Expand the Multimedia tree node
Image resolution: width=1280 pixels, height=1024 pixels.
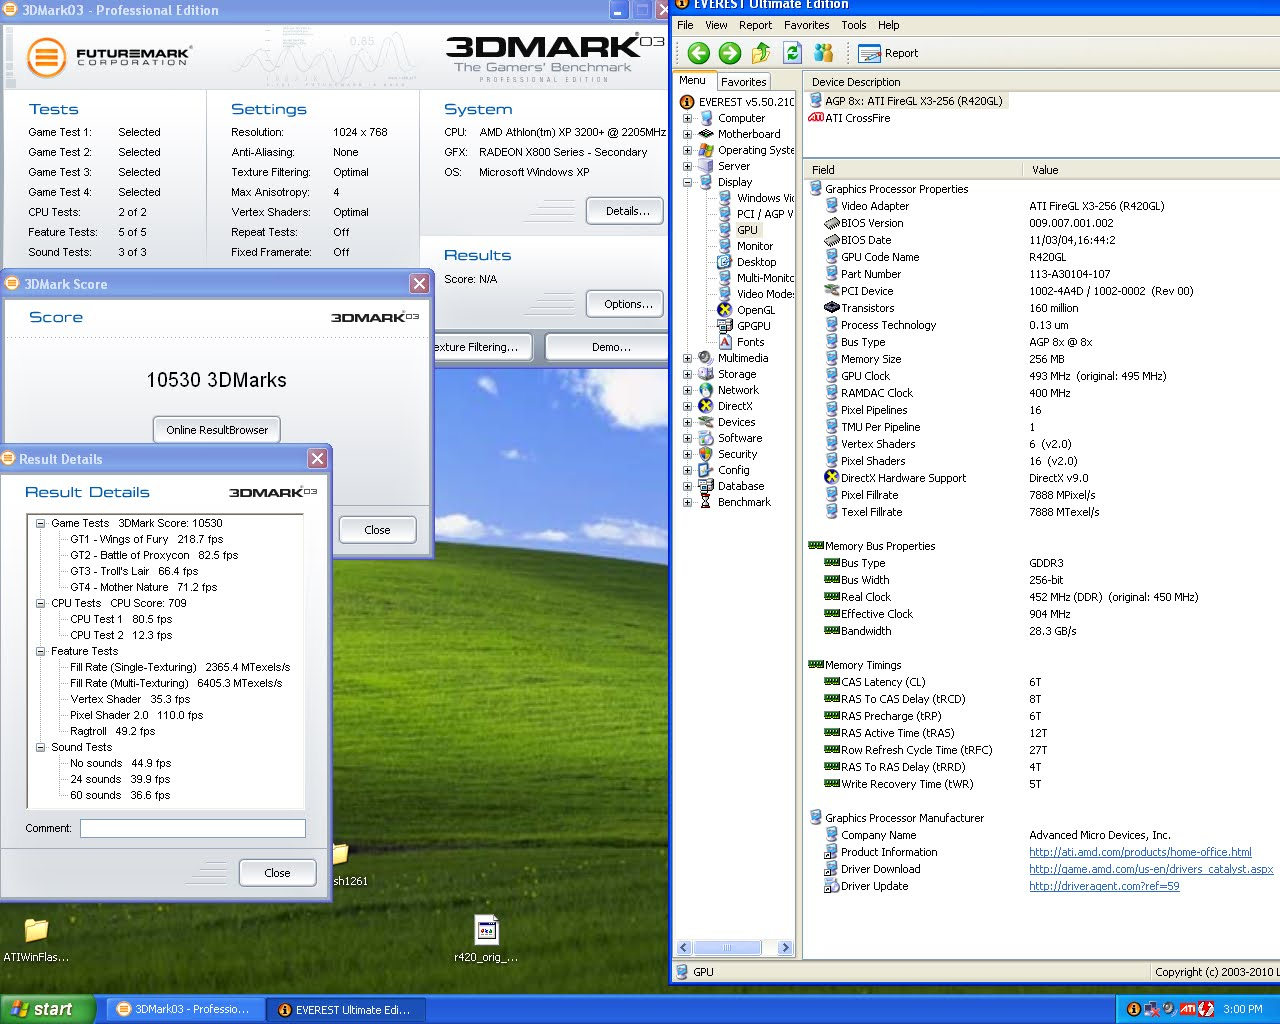point(687,358)
